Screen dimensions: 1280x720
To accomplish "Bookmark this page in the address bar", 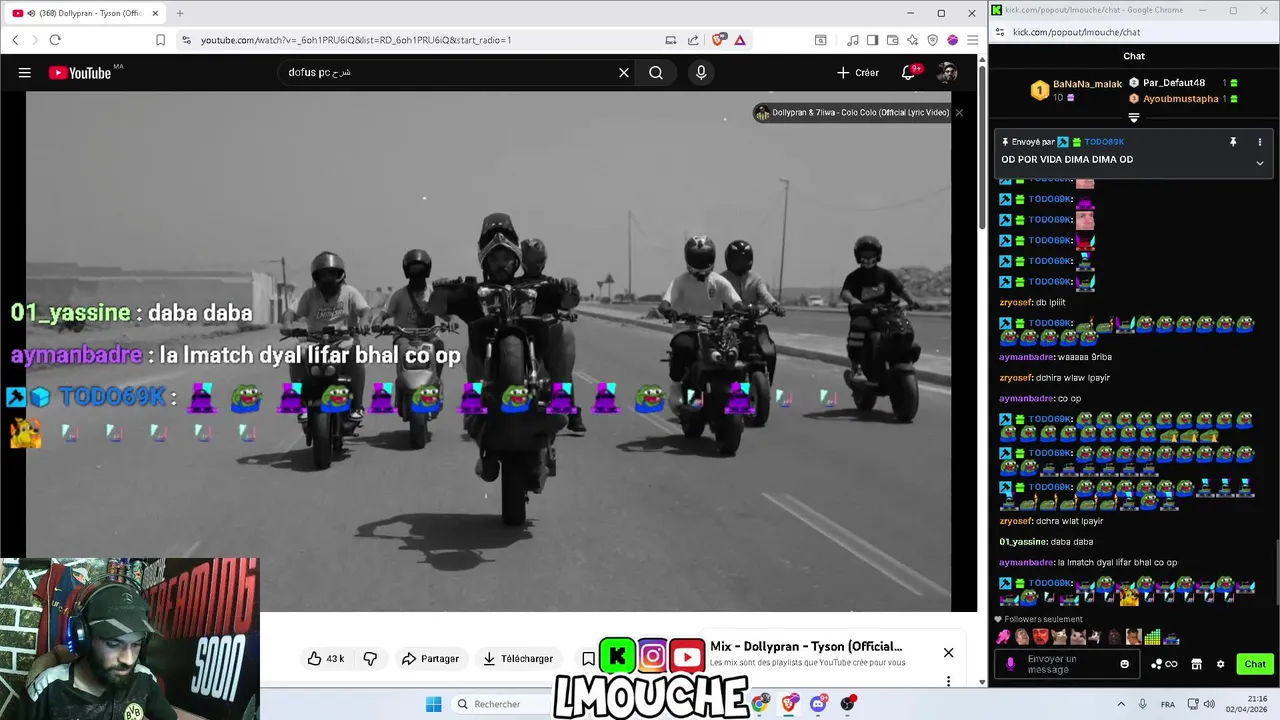I will click(x=160, y=40).
